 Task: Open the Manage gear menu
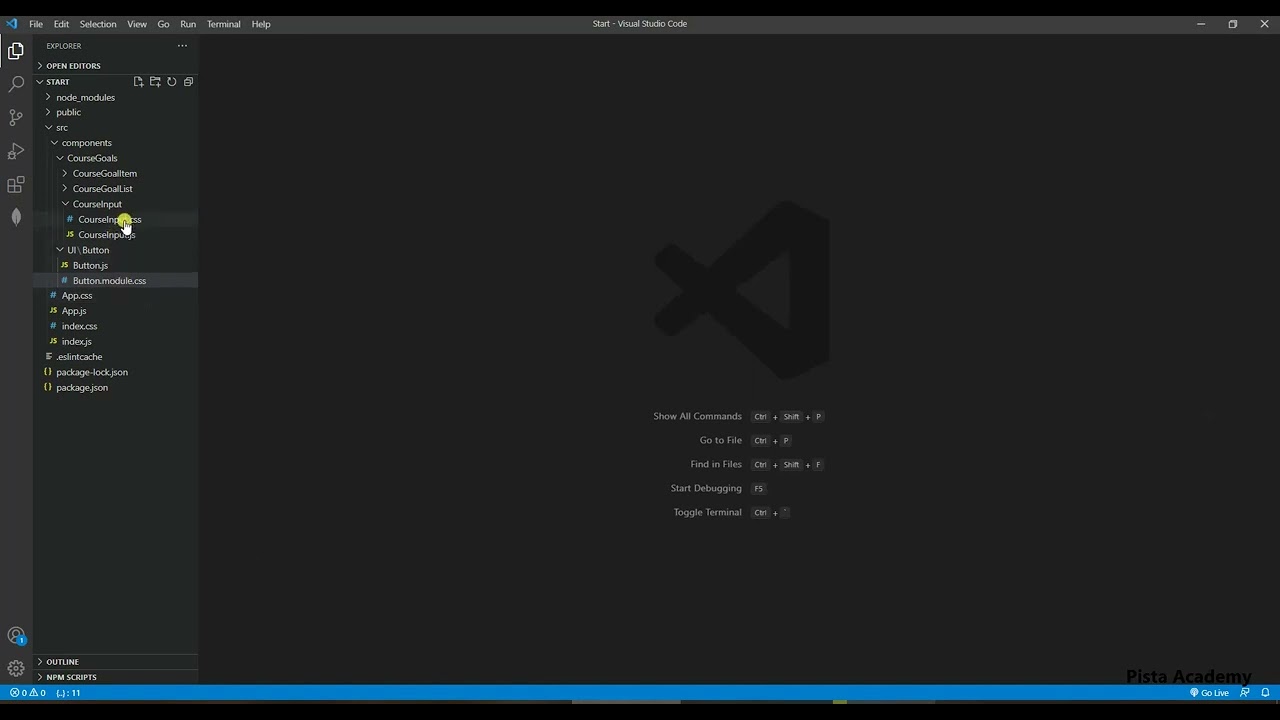16,668
